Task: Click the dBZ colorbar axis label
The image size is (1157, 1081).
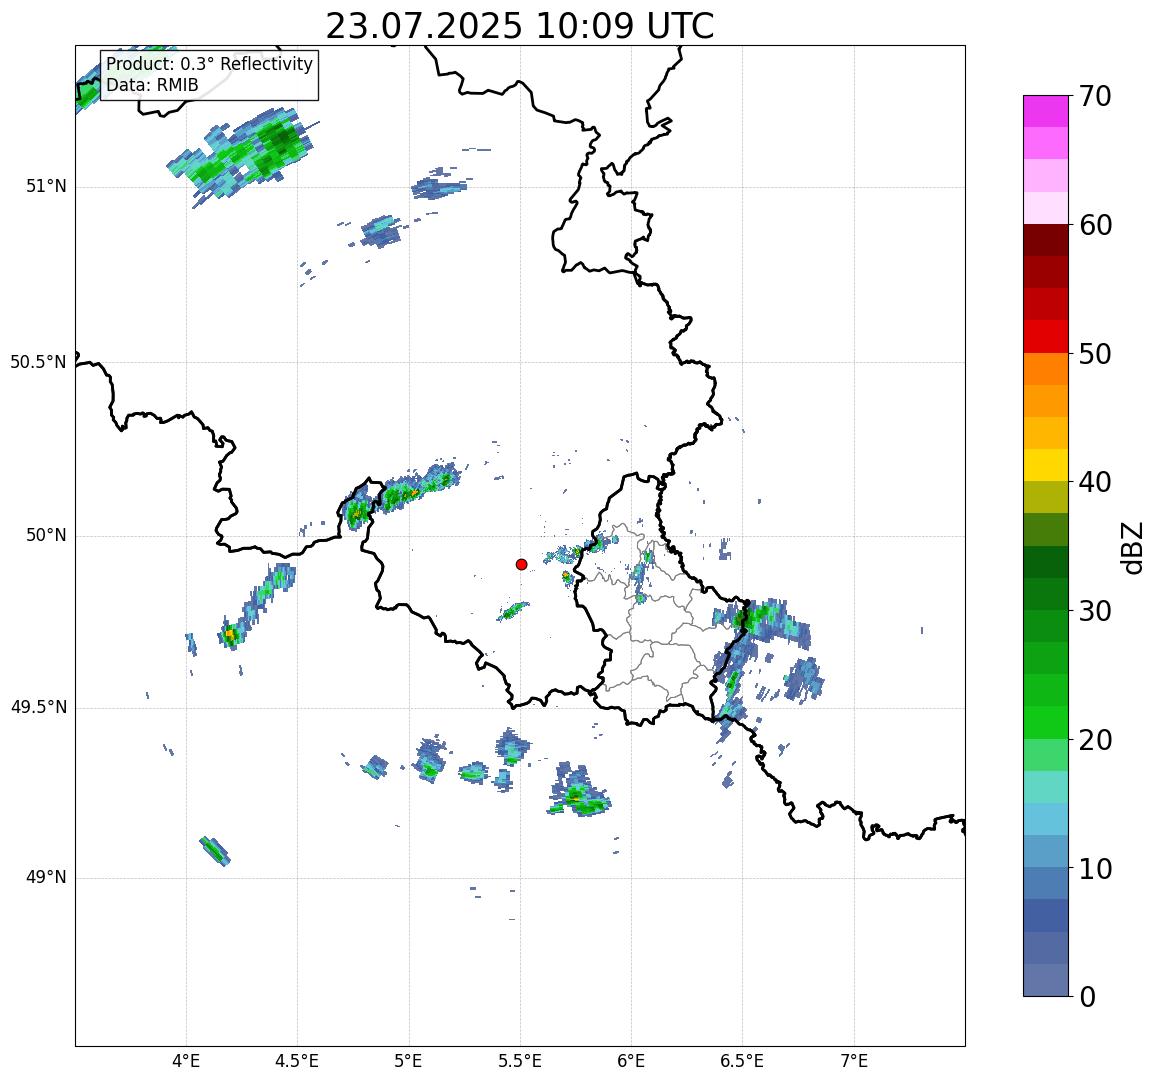Action: click(x=1131, y=547)
